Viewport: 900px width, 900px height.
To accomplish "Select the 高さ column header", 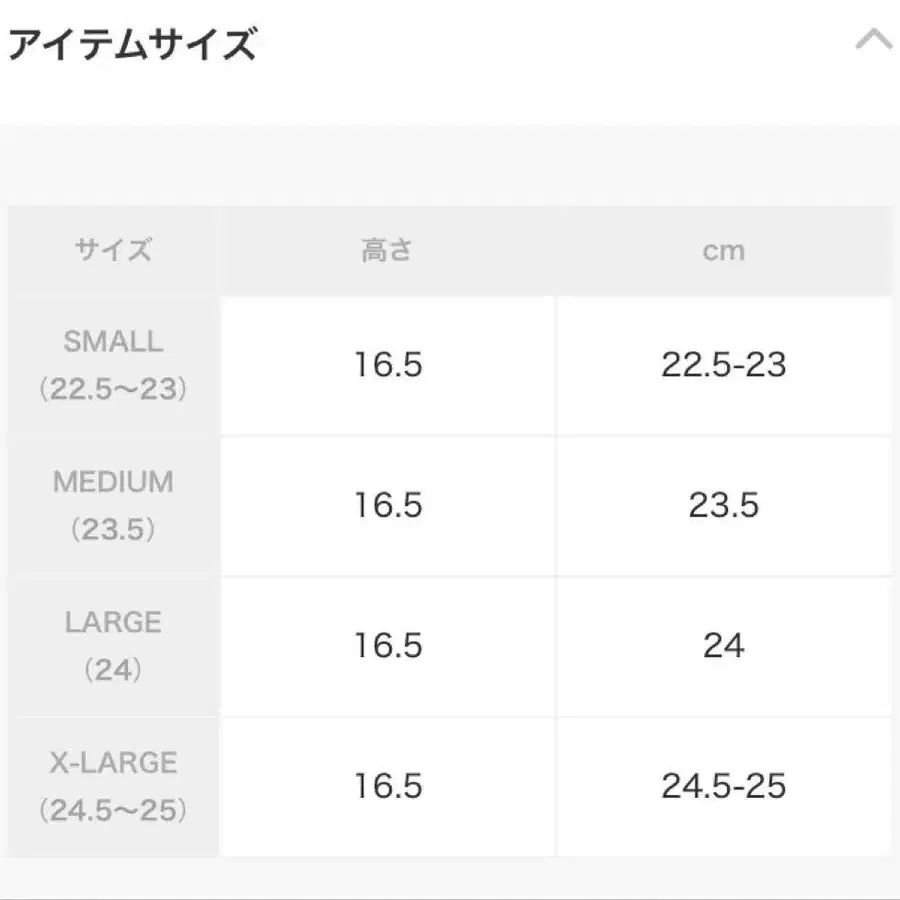I will click(387, 250).
